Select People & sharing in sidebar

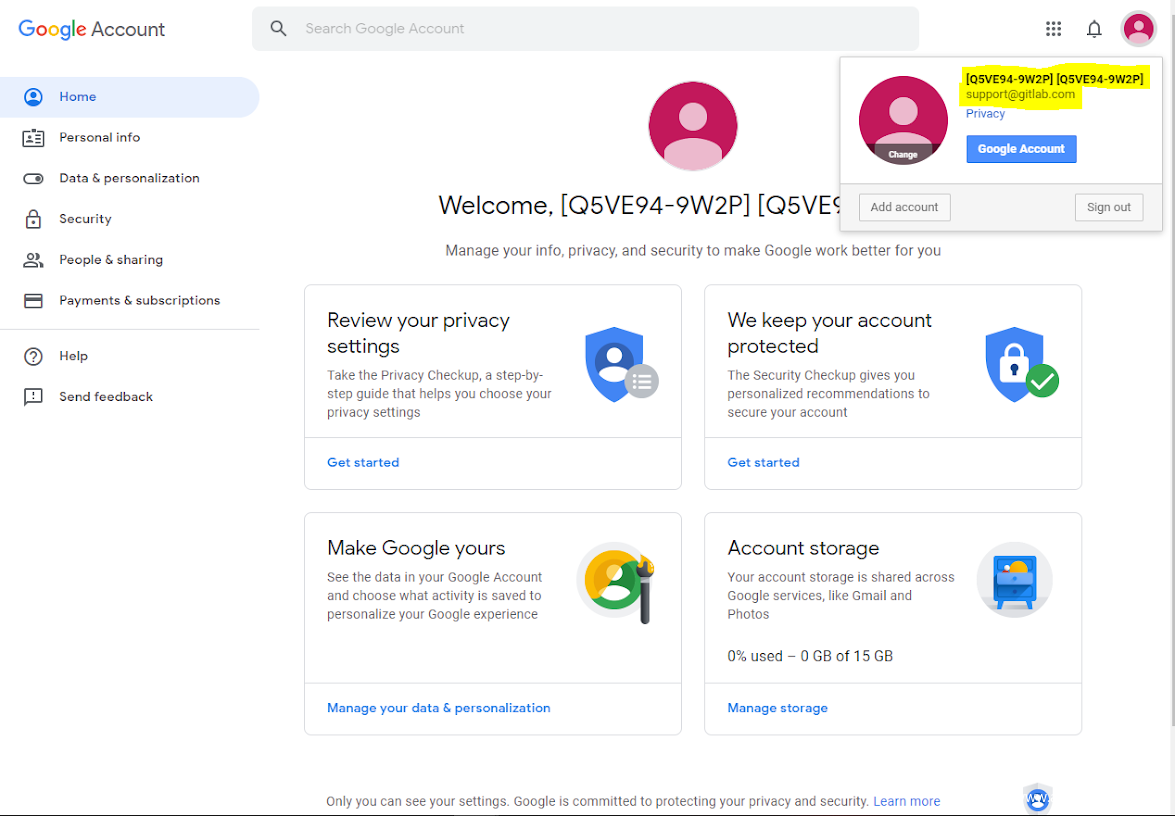coord(110,260)
